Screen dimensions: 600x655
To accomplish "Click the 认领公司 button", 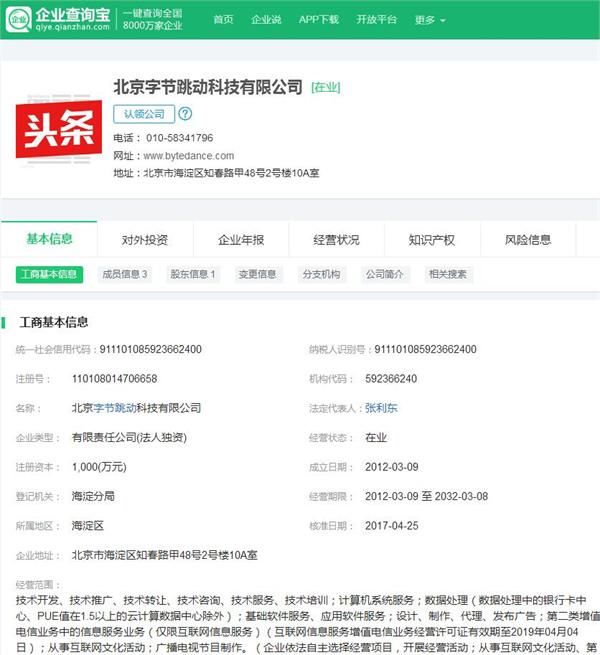I will coord(144,114).
